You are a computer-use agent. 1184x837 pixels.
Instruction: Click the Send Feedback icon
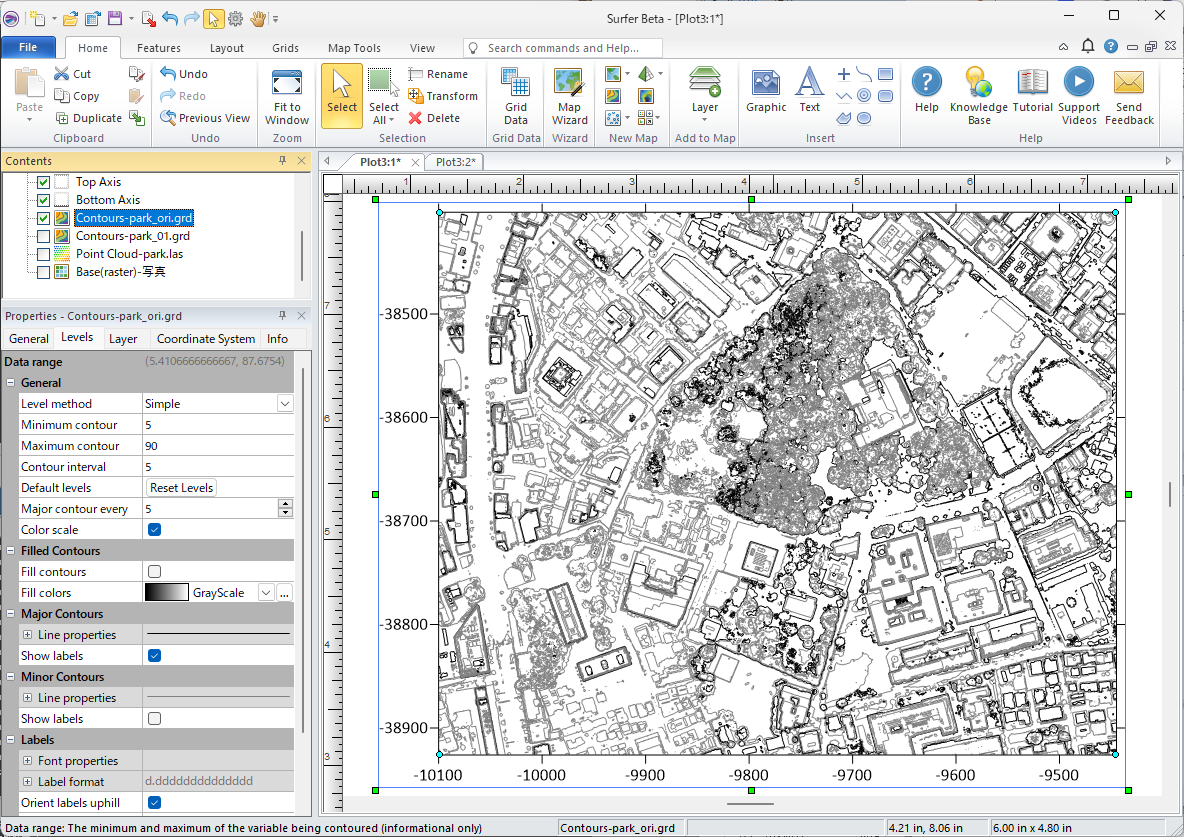click(1129, 95)
